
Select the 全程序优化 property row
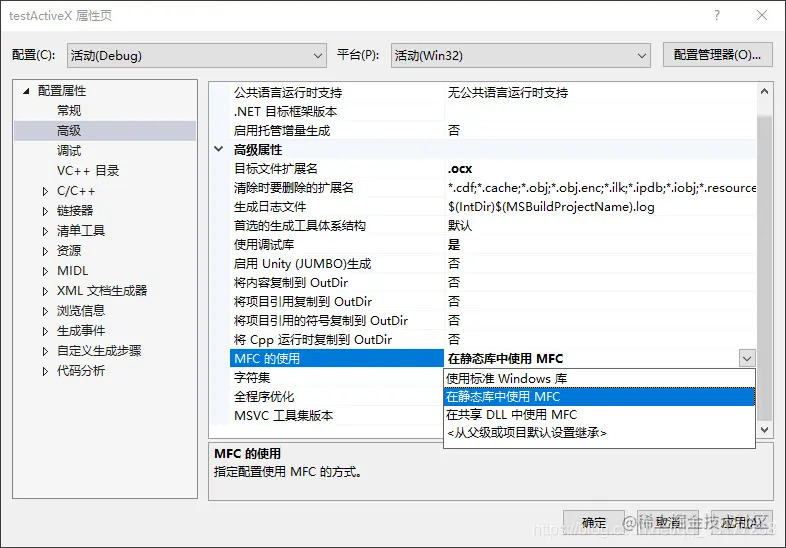337,397
